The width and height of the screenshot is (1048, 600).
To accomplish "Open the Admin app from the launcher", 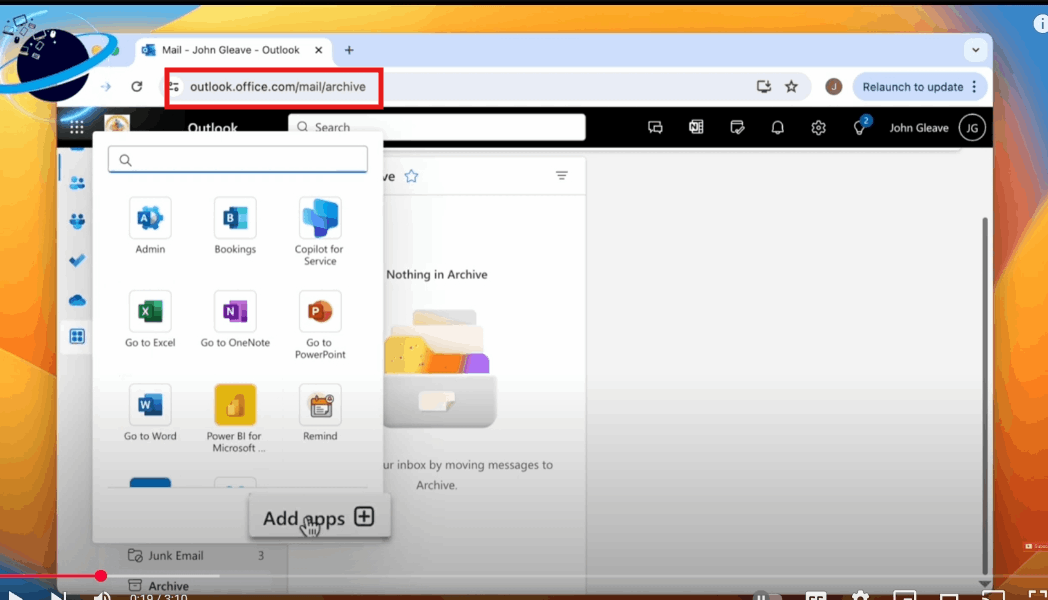I will (x=149, y=225).
